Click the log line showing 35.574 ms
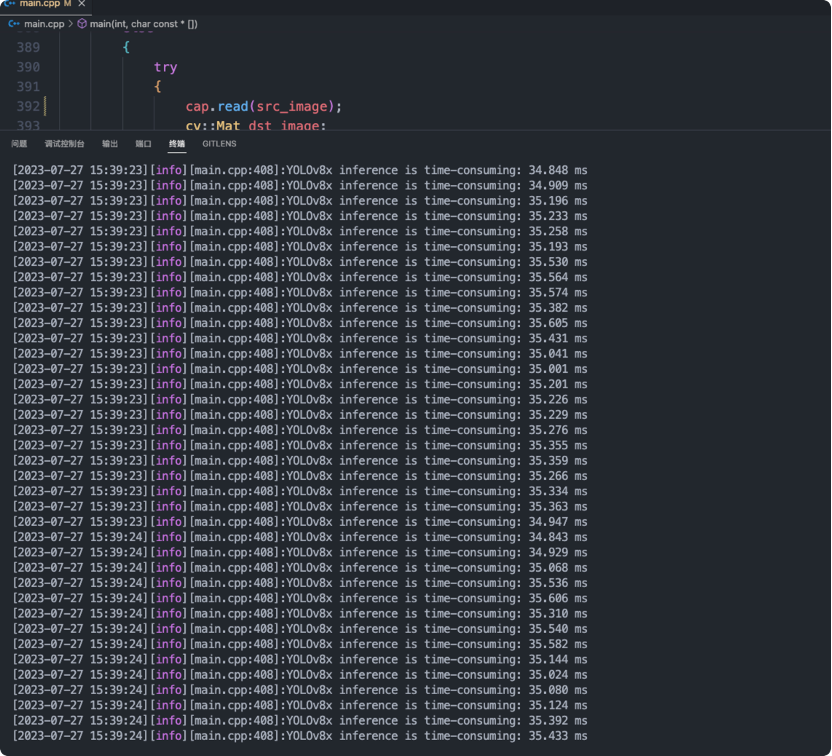 [300, 293]
